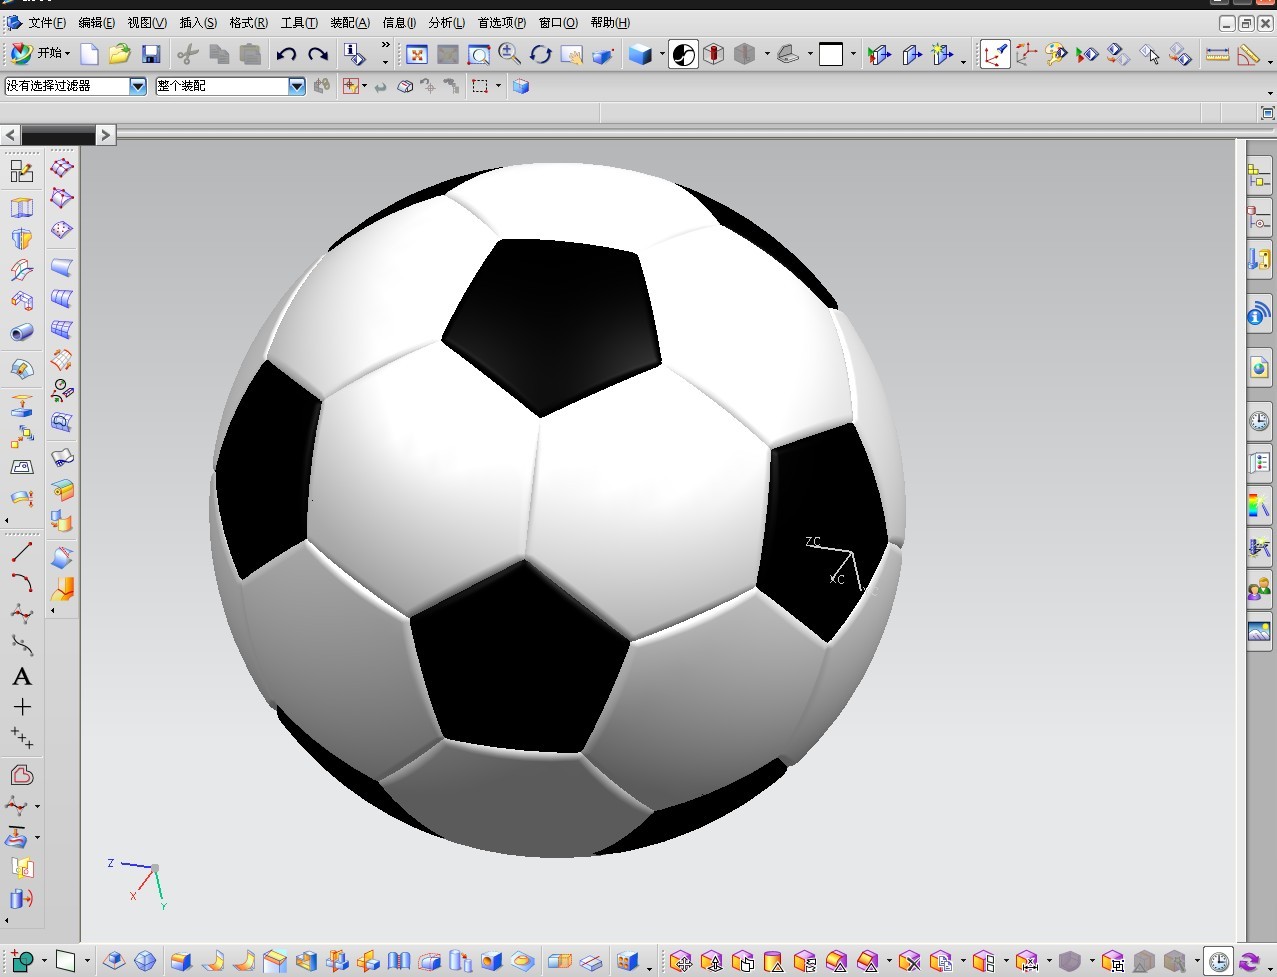The image size is (1277, 977).
Task: Save the part with the floppy disk icon
Action: (151, 54)
